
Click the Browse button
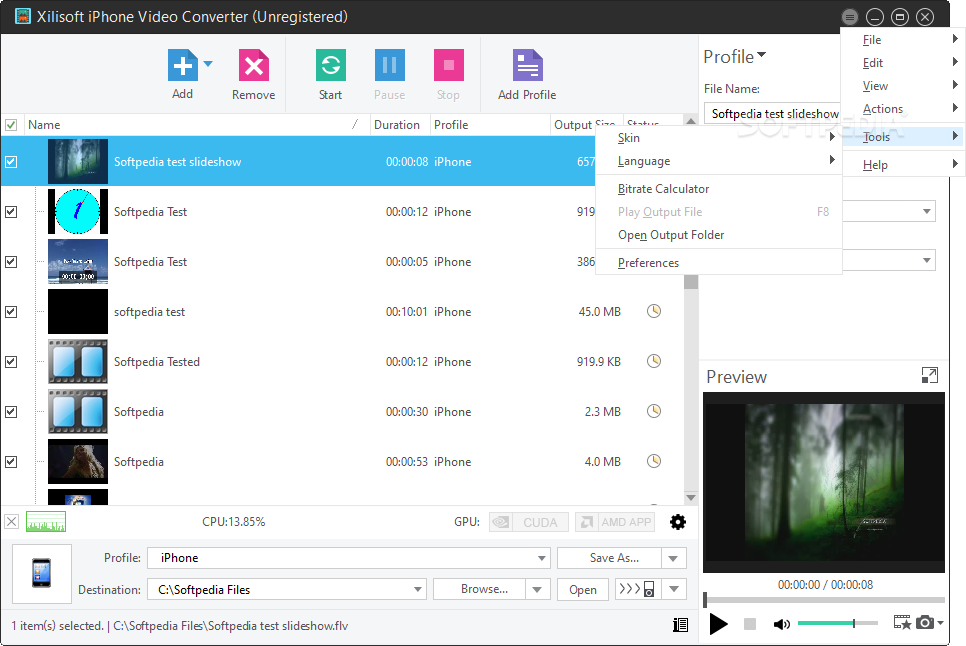(479, 589)
